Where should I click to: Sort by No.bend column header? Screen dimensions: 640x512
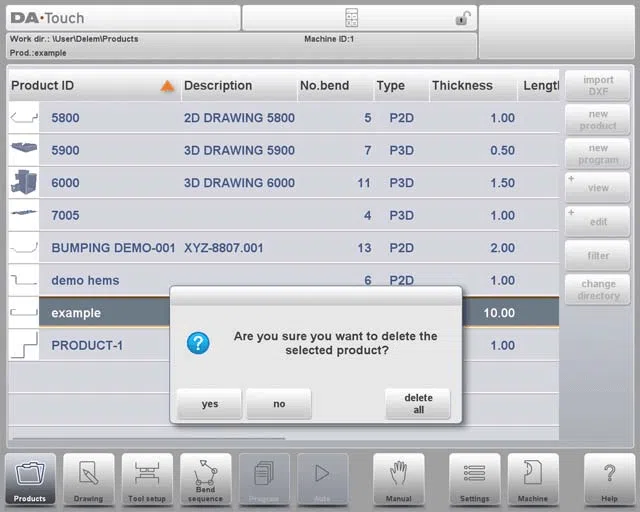336,86
